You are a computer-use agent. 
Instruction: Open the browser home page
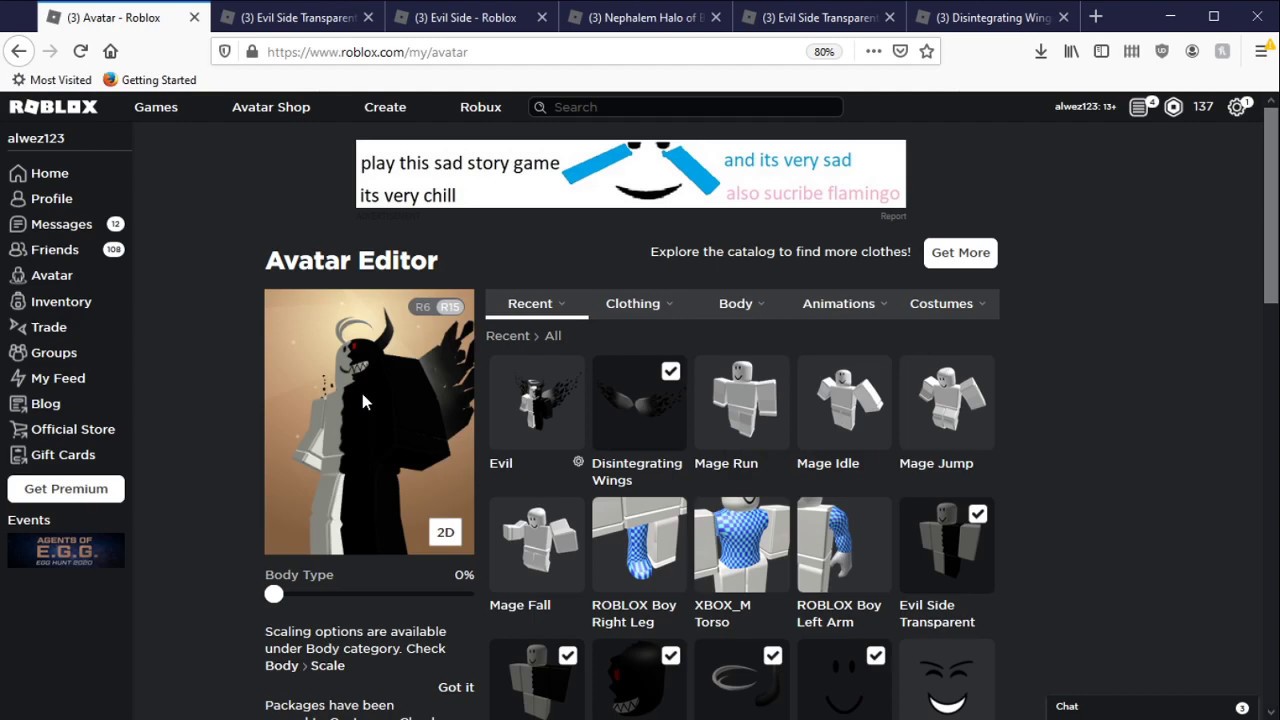(110, 51)
